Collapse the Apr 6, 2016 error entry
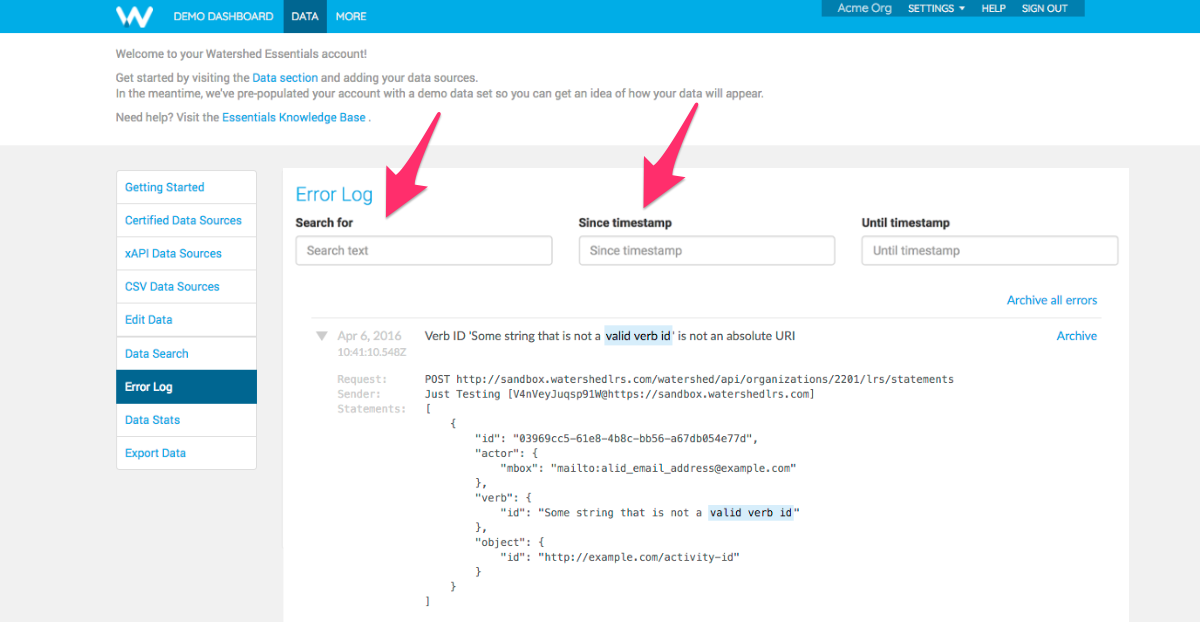This screenshot has width=1200, height=622. click(321, 336)
